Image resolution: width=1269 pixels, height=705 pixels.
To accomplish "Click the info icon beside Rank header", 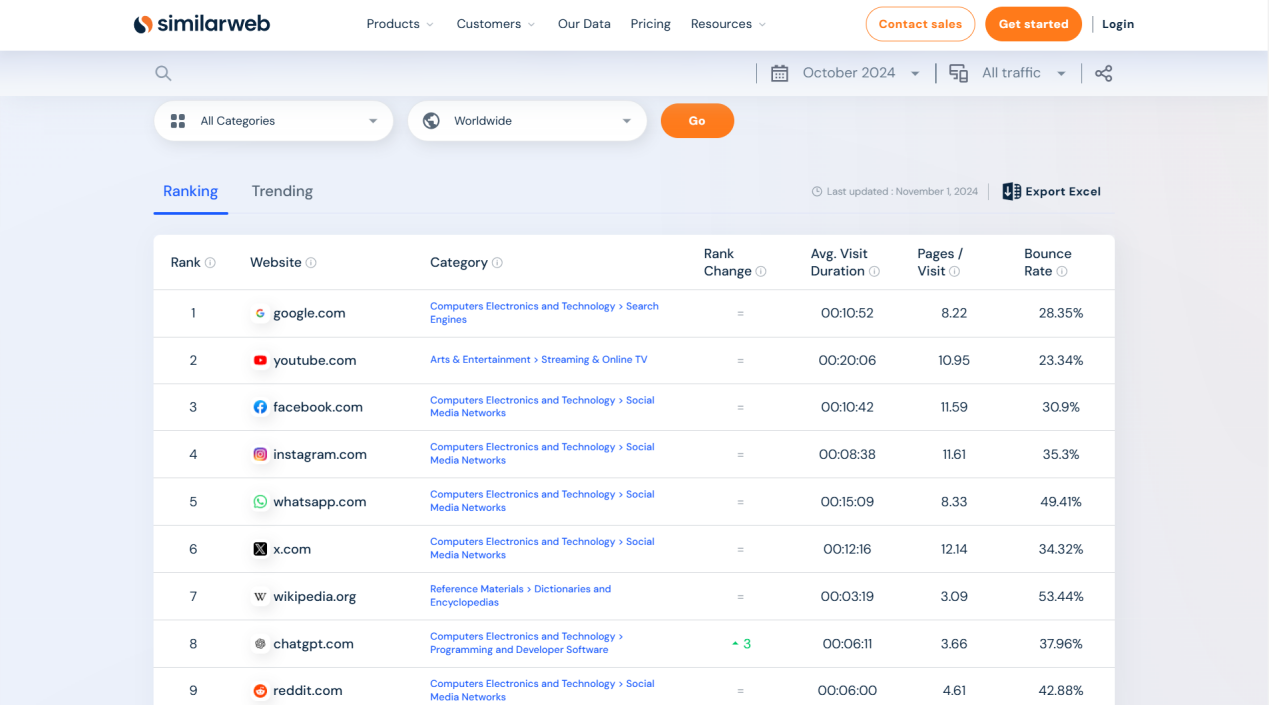I will [x=210, y=263].
